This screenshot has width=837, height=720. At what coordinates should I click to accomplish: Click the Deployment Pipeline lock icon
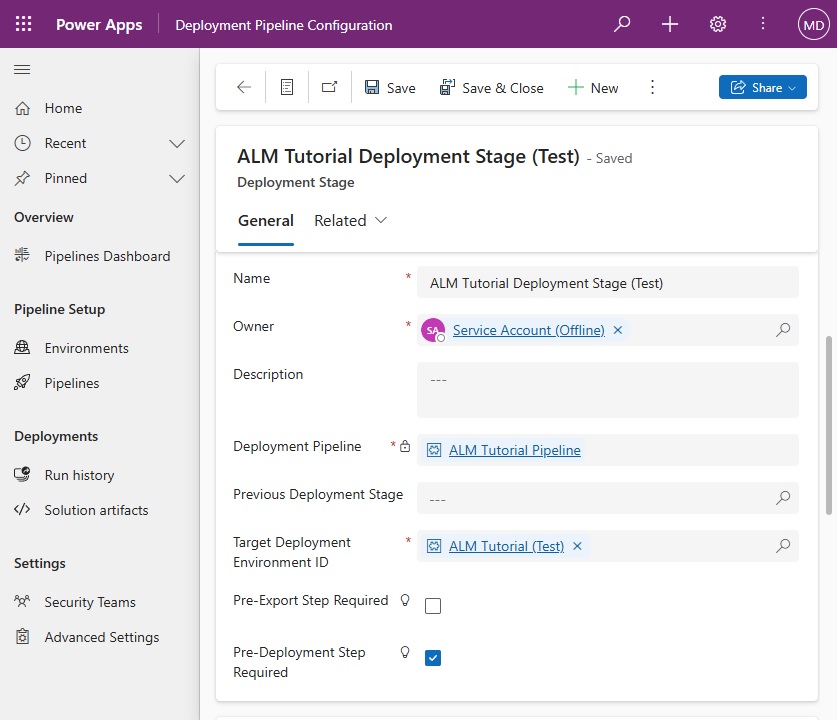pyautogui.click(x=405, y=446)
